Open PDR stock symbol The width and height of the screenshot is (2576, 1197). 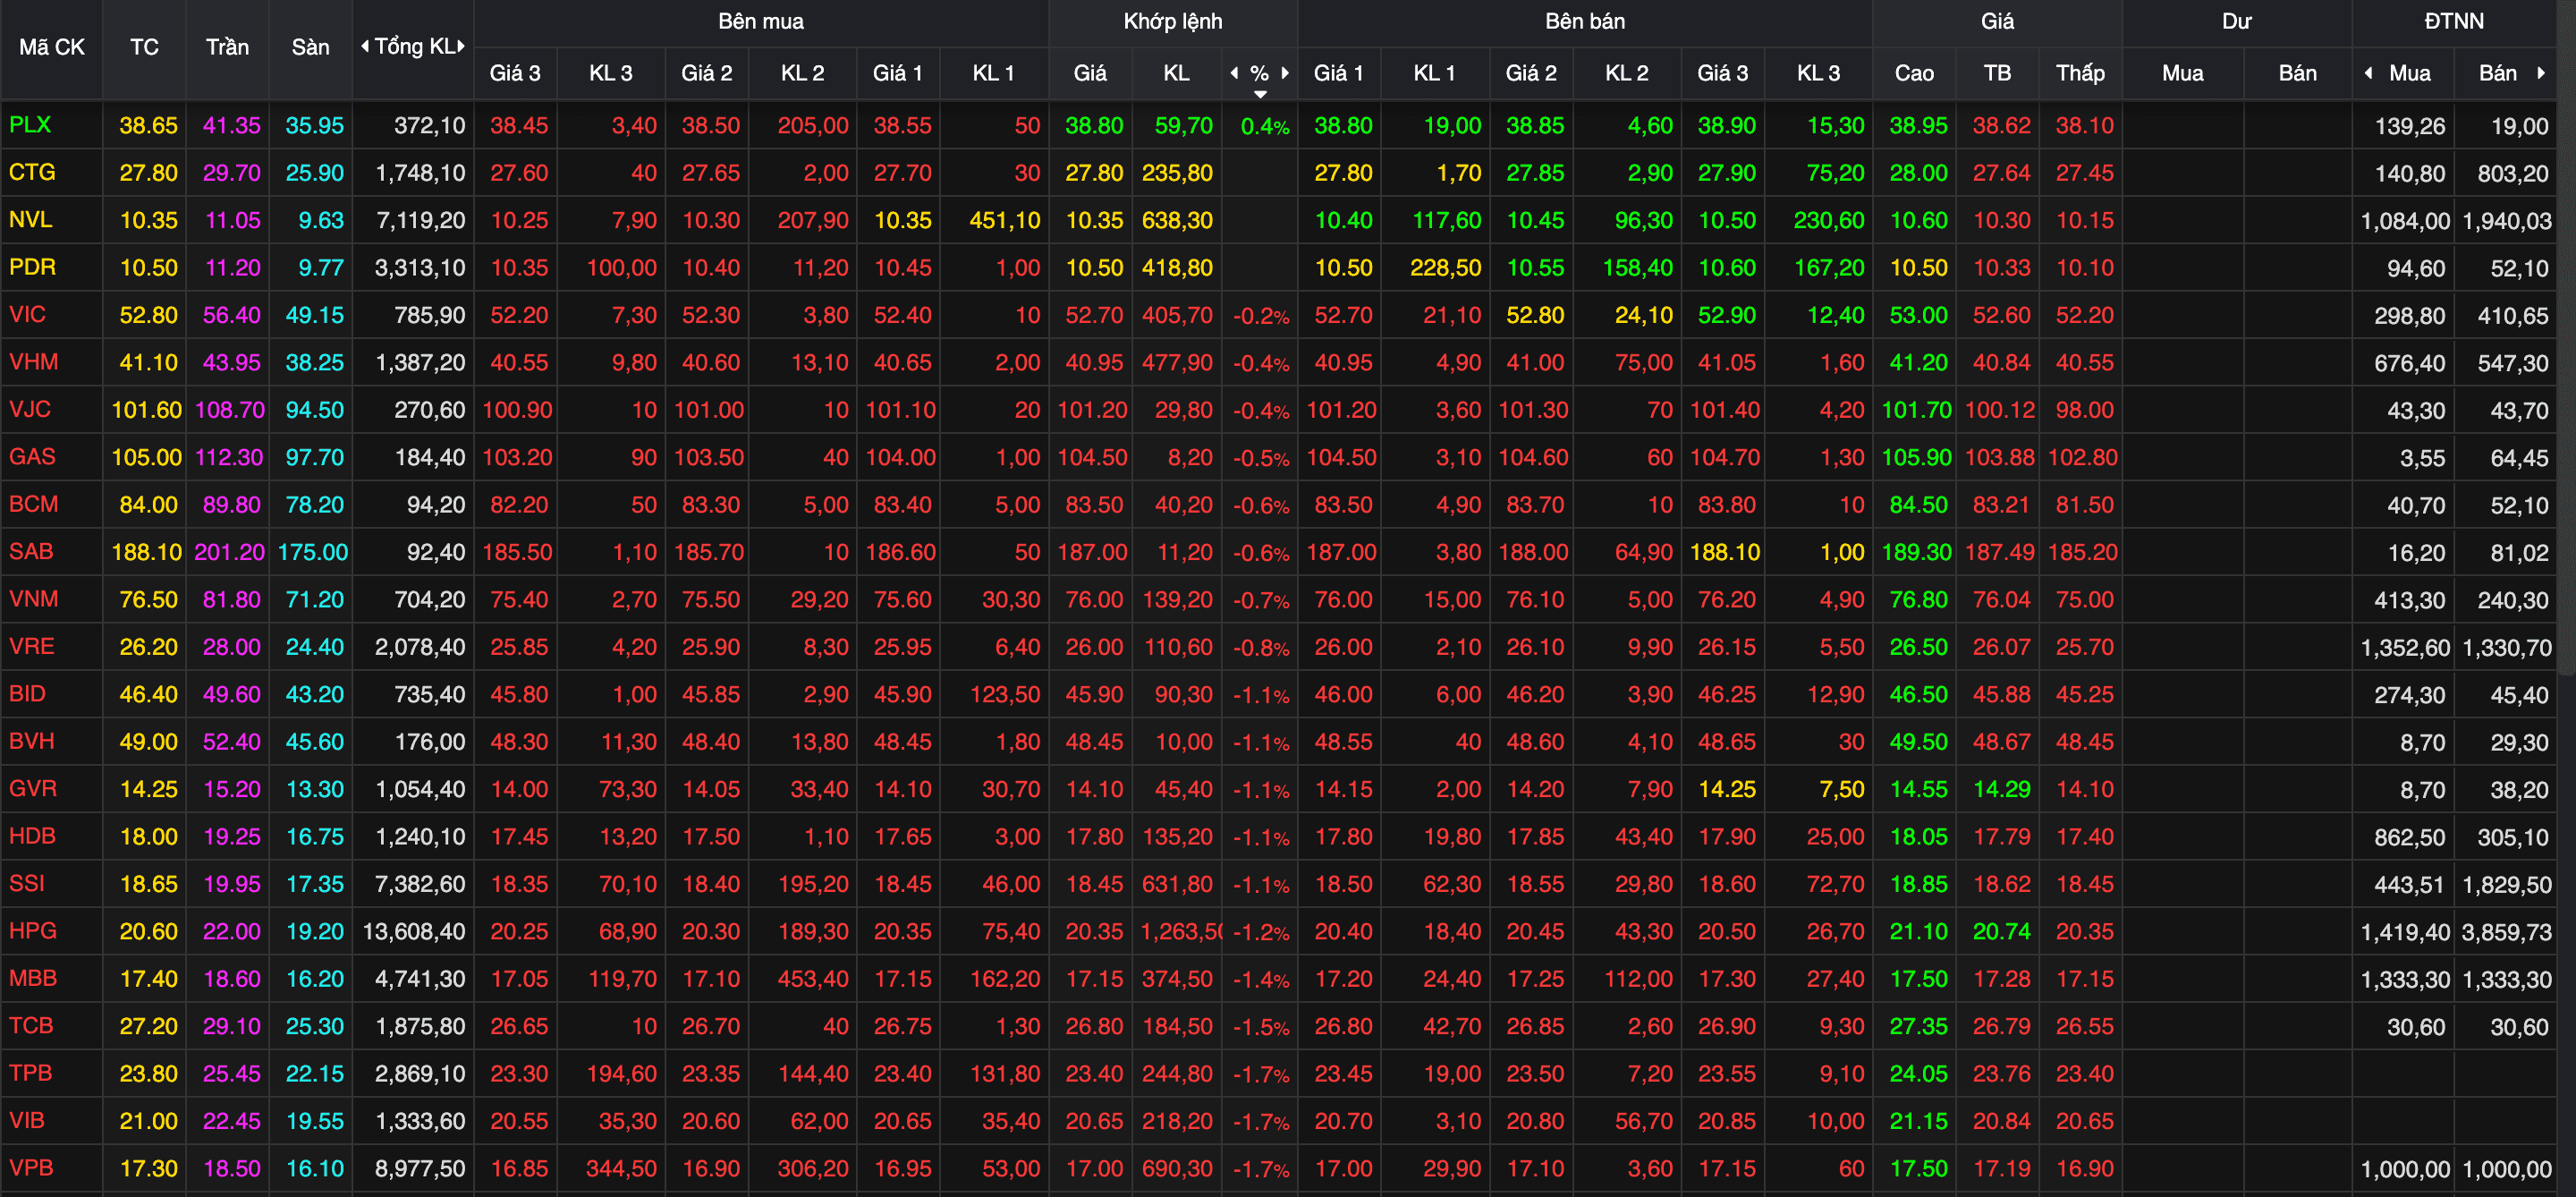point(32,267)
